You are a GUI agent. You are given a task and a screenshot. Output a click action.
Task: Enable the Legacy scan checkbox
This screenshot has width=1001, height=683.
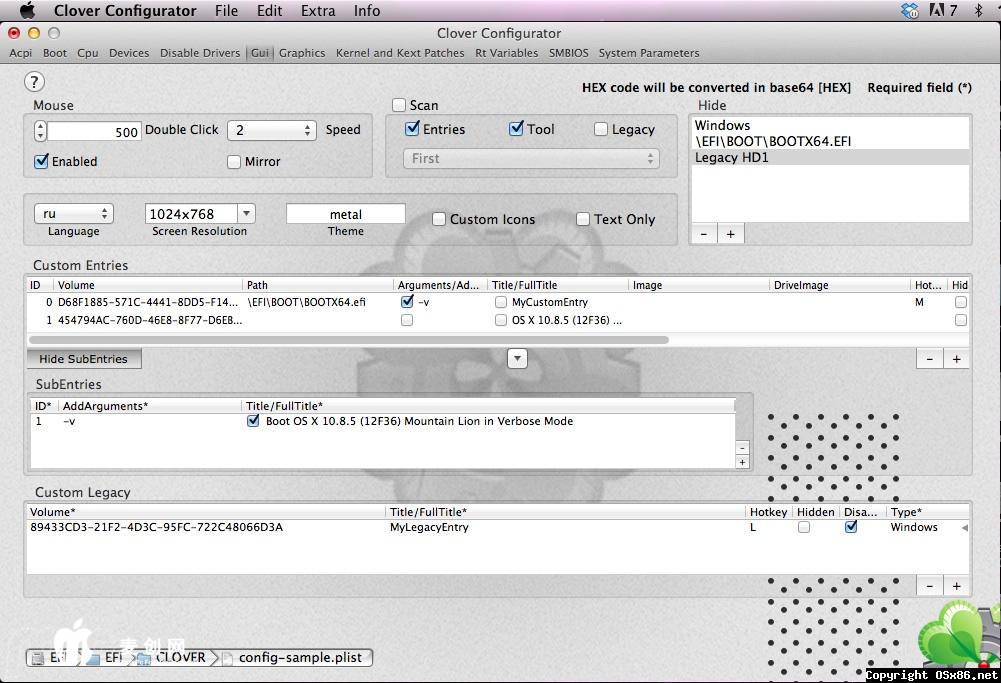[x=601, y=129]
